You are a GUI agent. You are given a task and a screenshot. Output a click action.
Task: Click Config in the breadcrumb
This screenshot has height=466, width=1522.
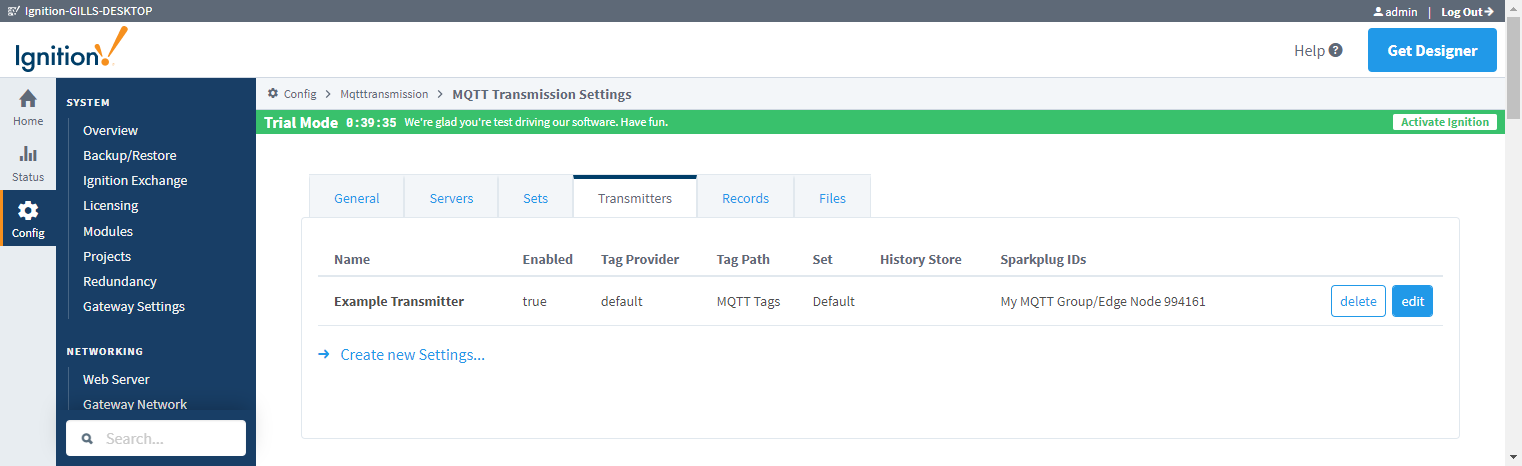300,93
